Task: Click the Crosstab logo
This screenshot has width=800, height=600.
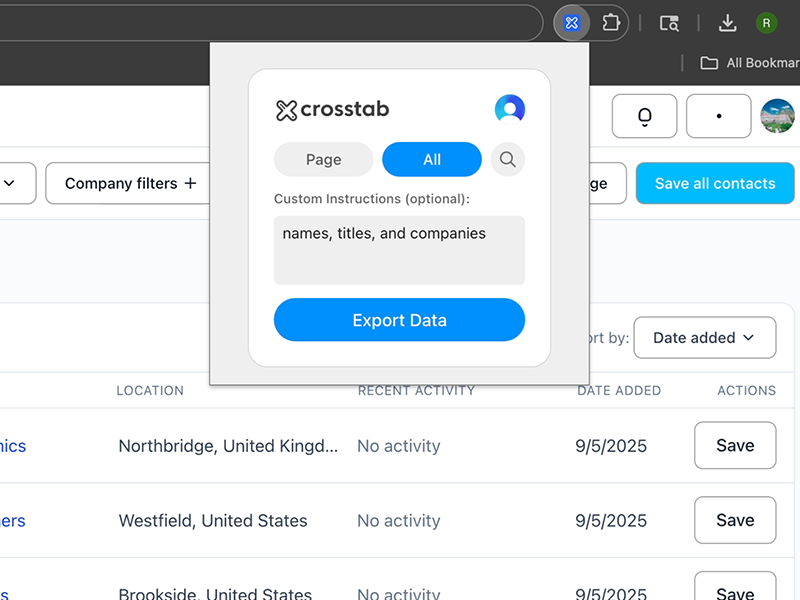Action: pyautogui.click(x=331, y=109)
